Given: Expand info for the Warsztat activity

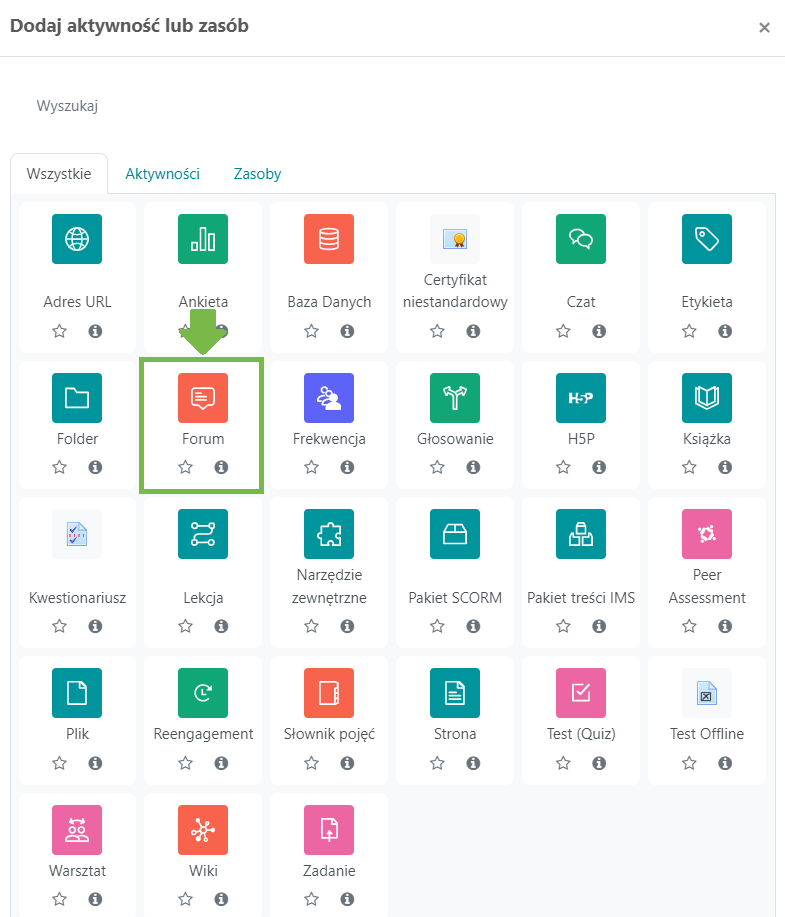Looking at the screenshot, I should pyautogui.click(x=95, y=898).
